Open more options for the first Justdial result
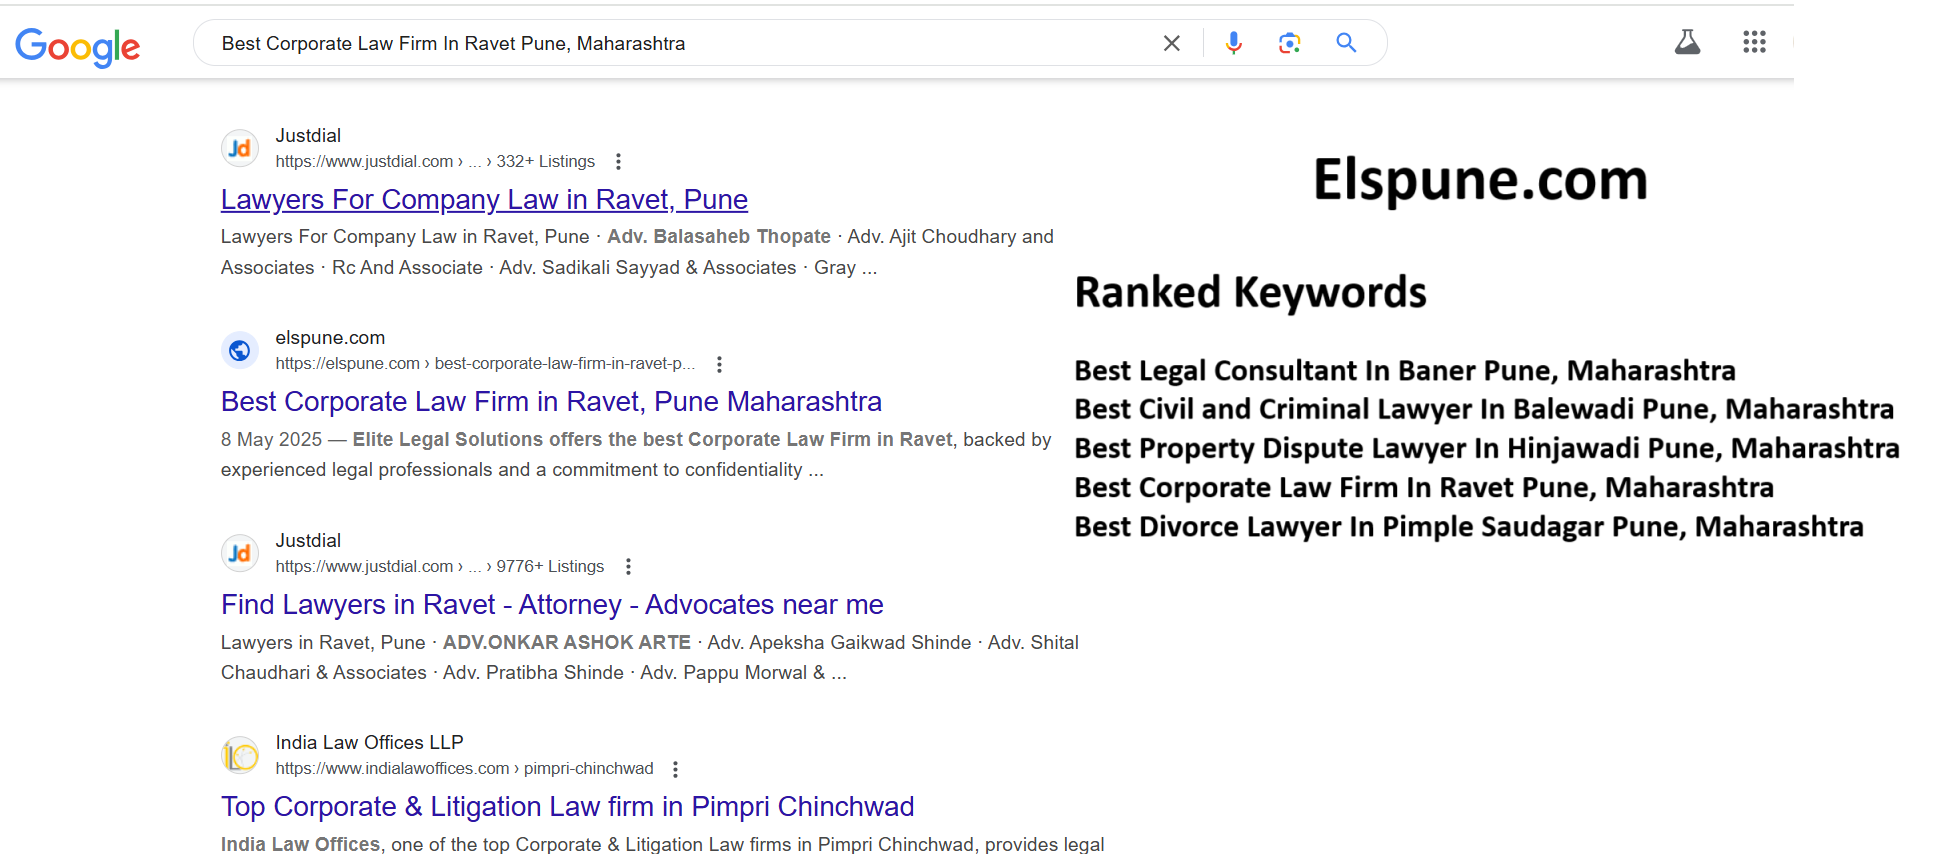The width and height of the screenshot is (1954, 854). [619, 162]
